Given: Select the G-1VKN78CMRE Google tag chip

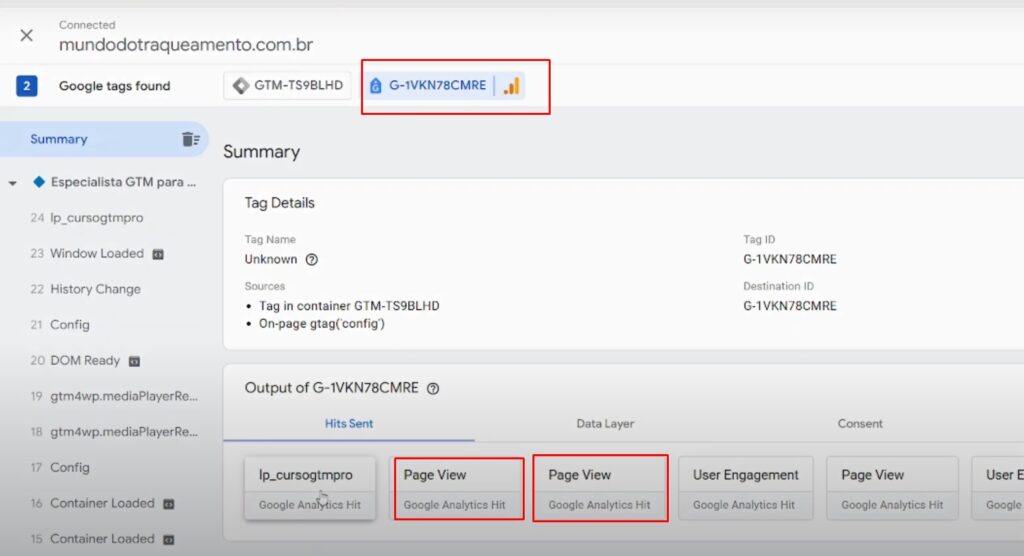Looking at the screenshot, I should coord(430,86).
